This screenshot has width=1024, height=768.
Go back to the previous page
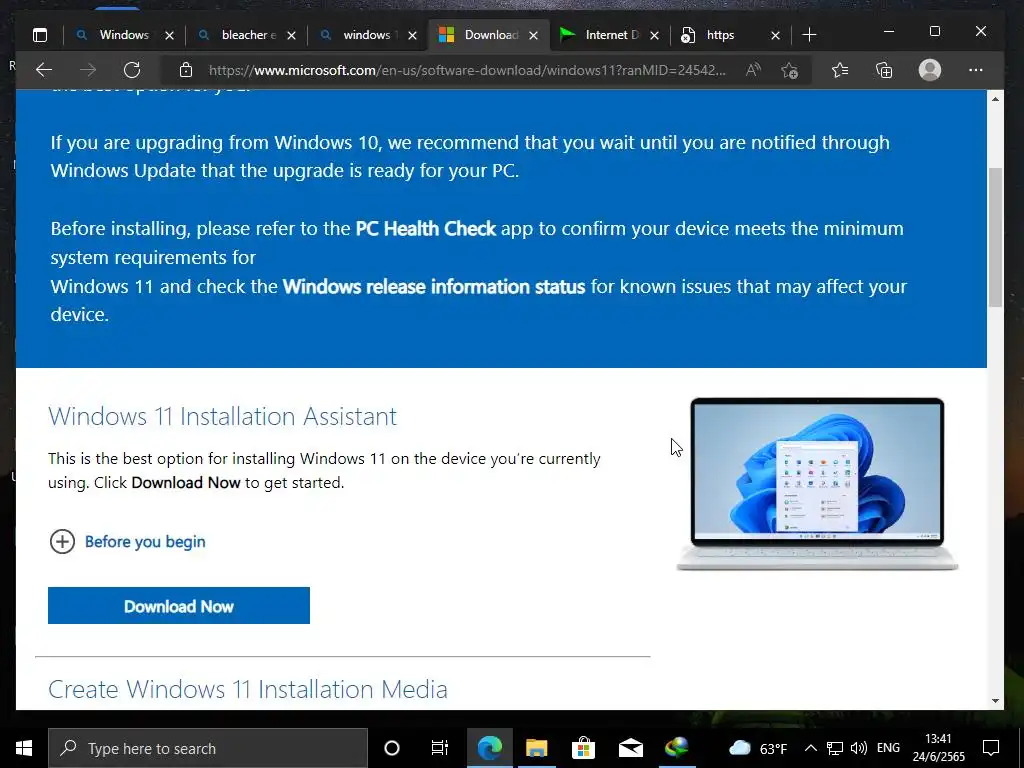click(44, 70)
